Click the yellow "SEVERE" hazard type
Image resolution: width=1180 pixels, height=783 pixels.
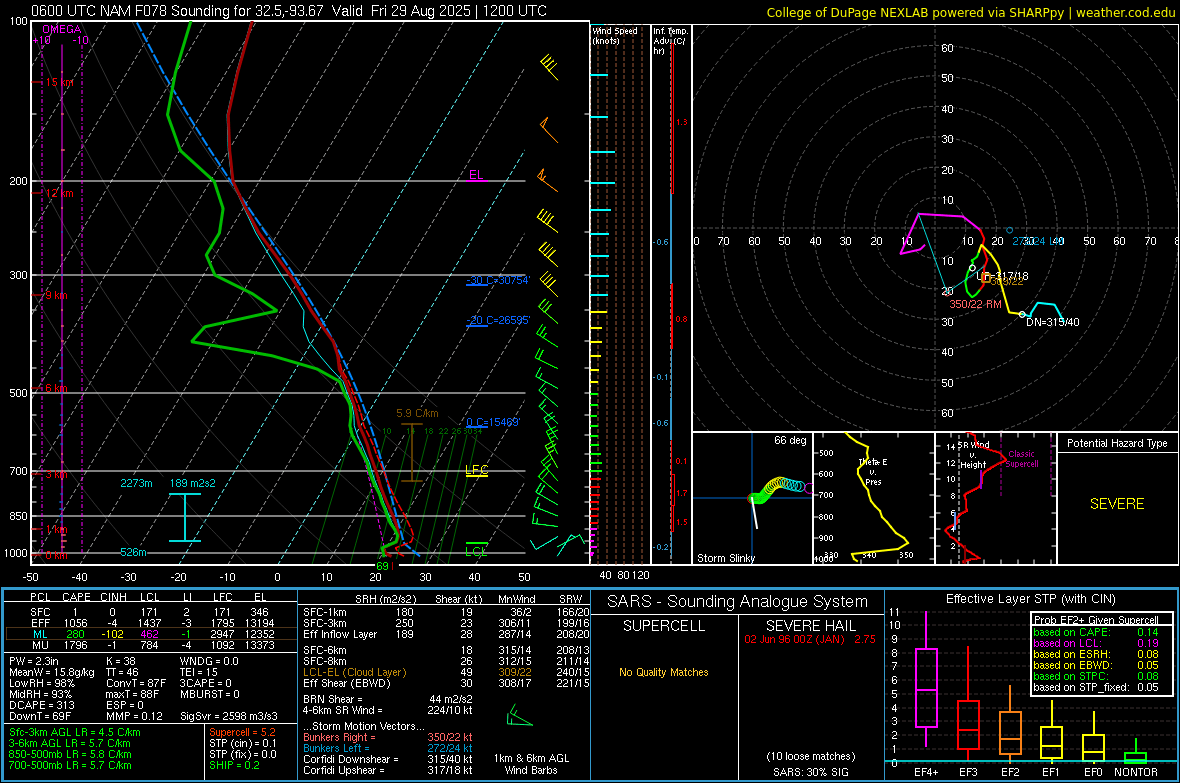pos(1117,504)
